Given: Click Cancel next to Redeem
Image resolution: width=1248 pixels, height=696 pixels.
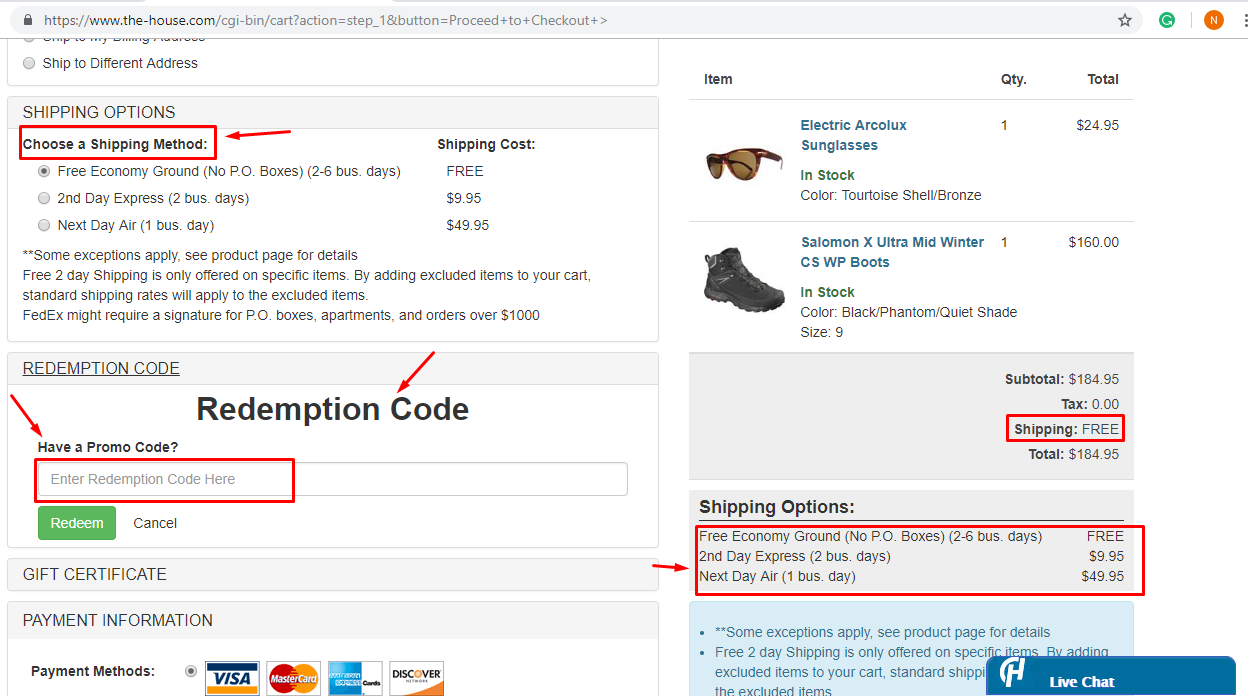Looking at the screenshot, I should point(155,523).
